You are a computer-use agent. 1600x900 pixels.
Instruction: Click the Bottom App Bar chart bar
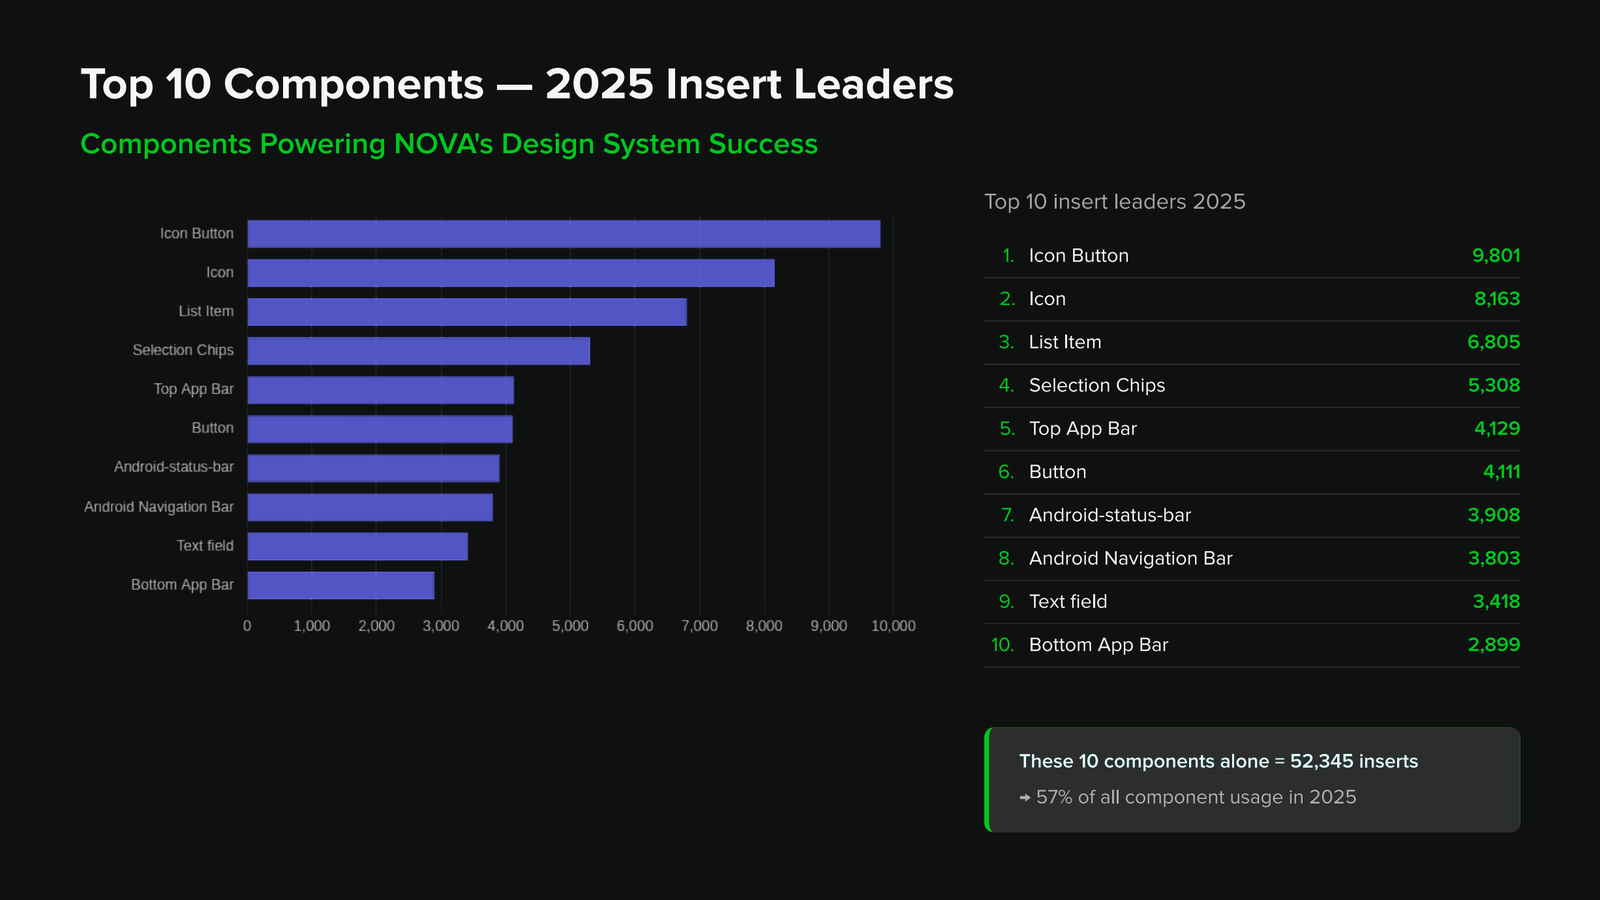pos(341,585)
